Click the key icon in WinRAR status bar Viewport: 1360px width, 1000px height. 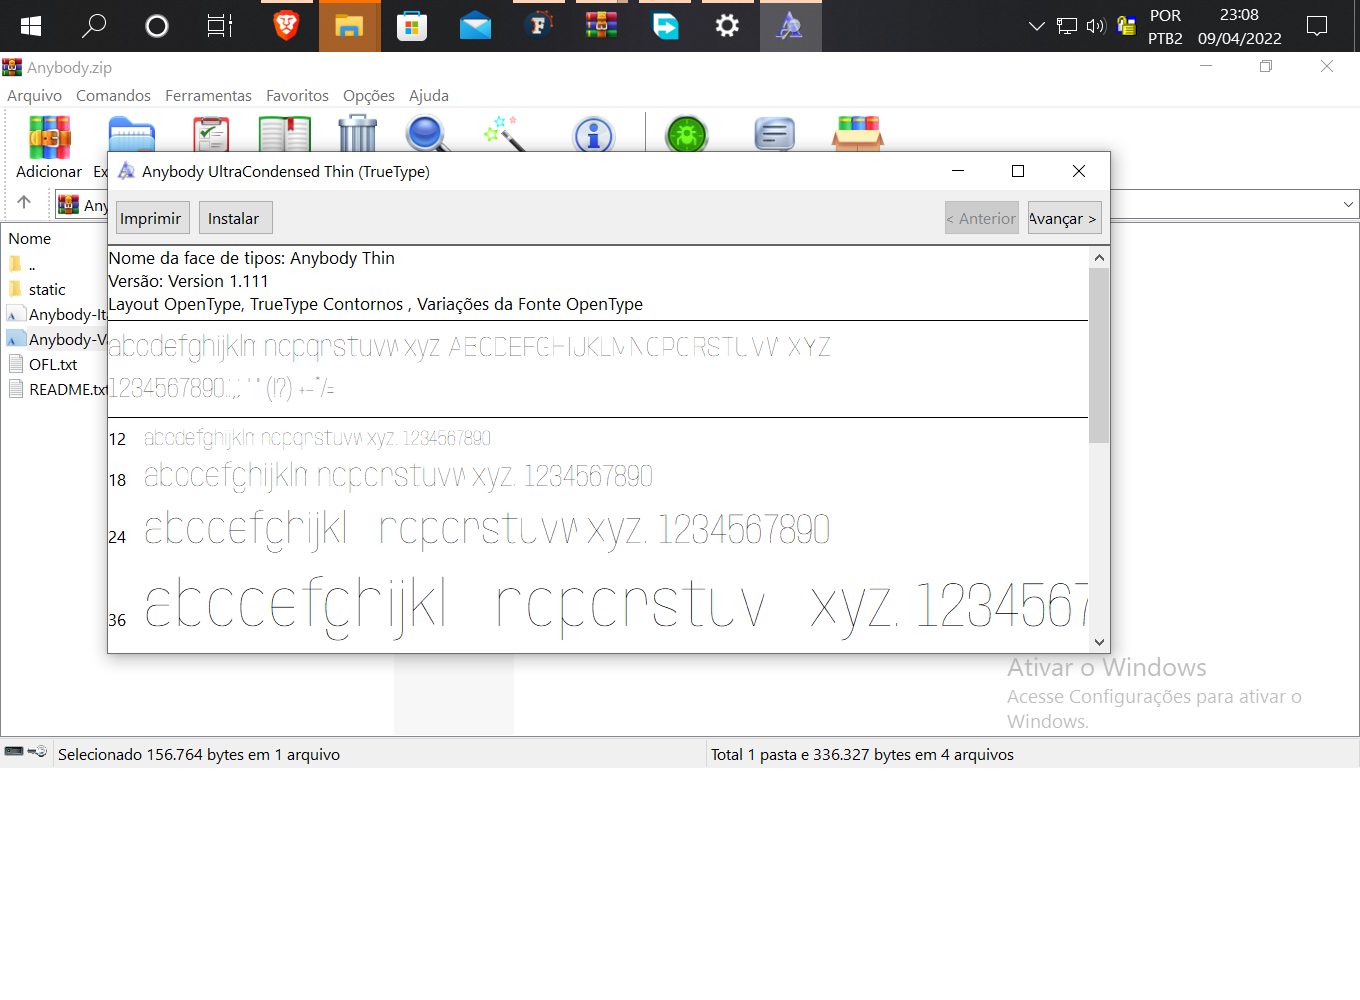pos(37,751)
